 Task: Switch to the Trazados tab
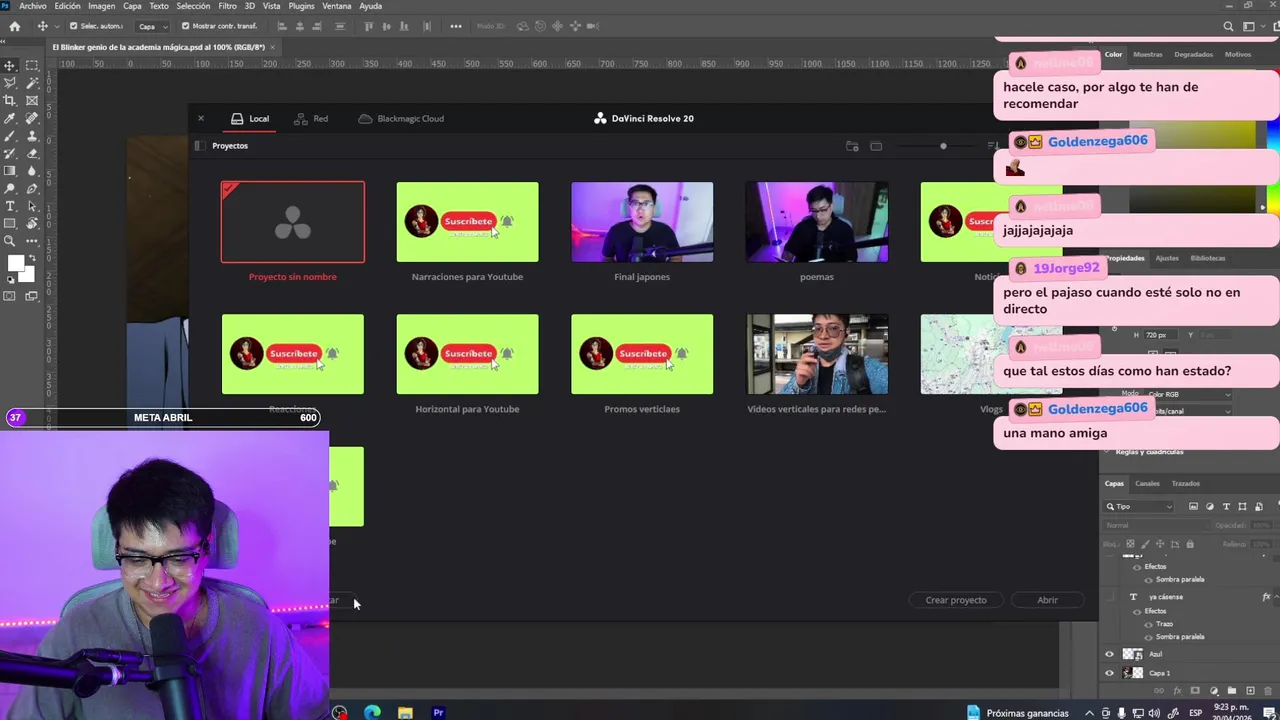pos(1185,484)
